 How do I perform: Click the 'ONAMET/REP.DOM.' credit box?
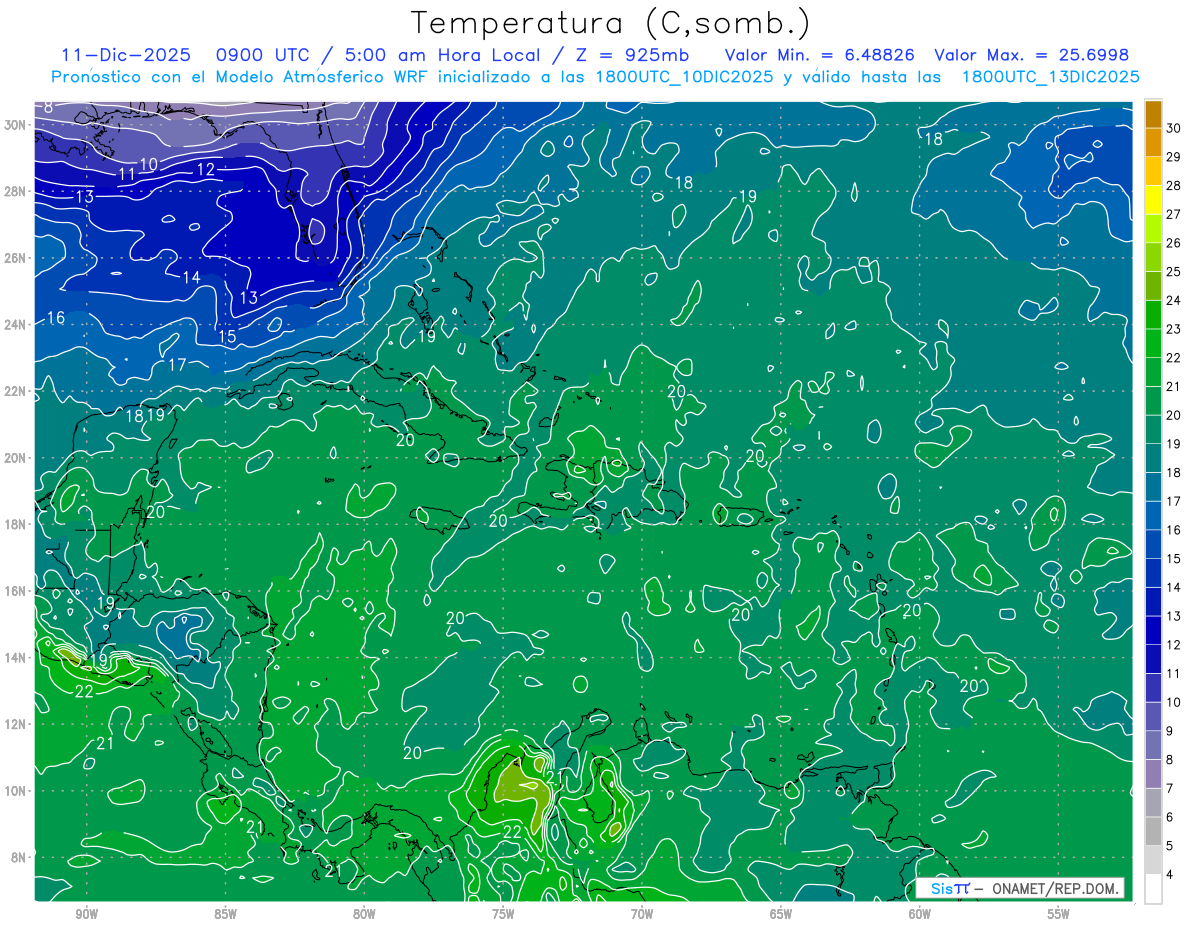click(x=1020, y=888)
